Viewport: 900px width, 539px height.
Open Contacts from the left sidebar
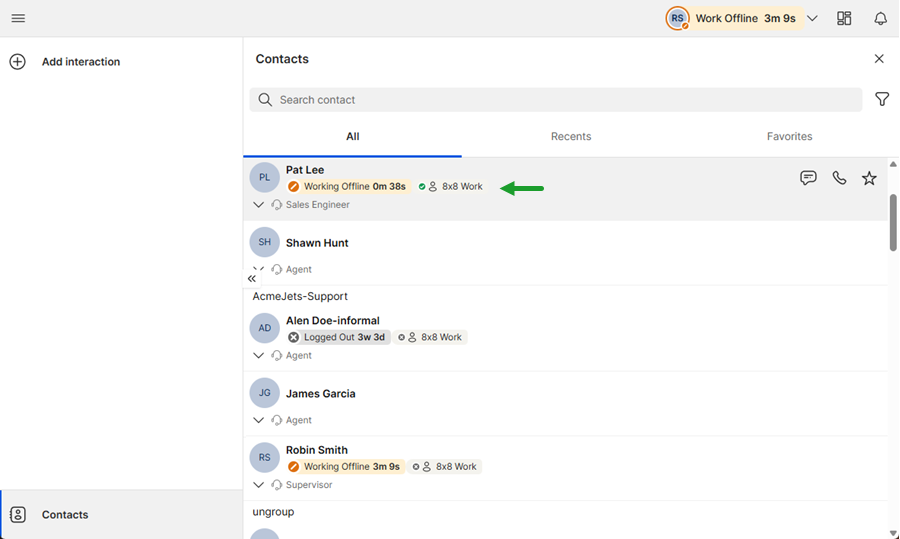pos(121,515)
